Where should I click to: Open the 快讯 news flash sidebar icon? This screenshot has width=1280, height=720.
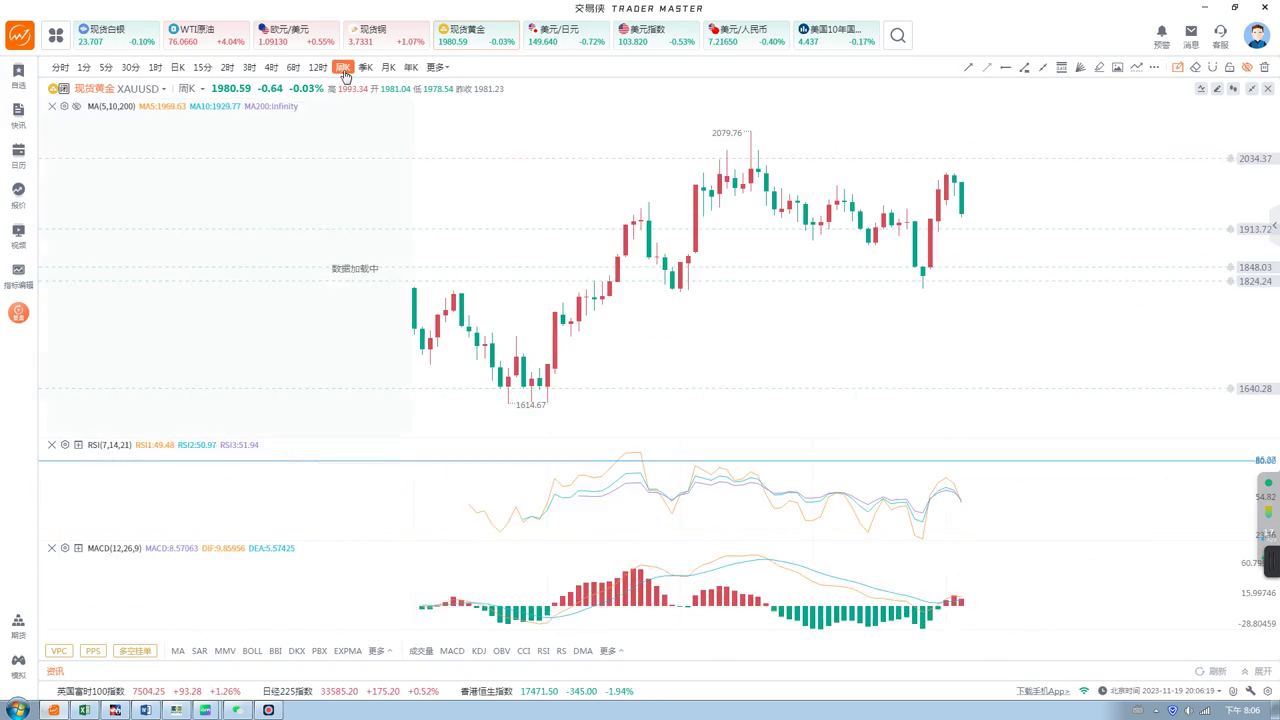(x=18, y=116)
